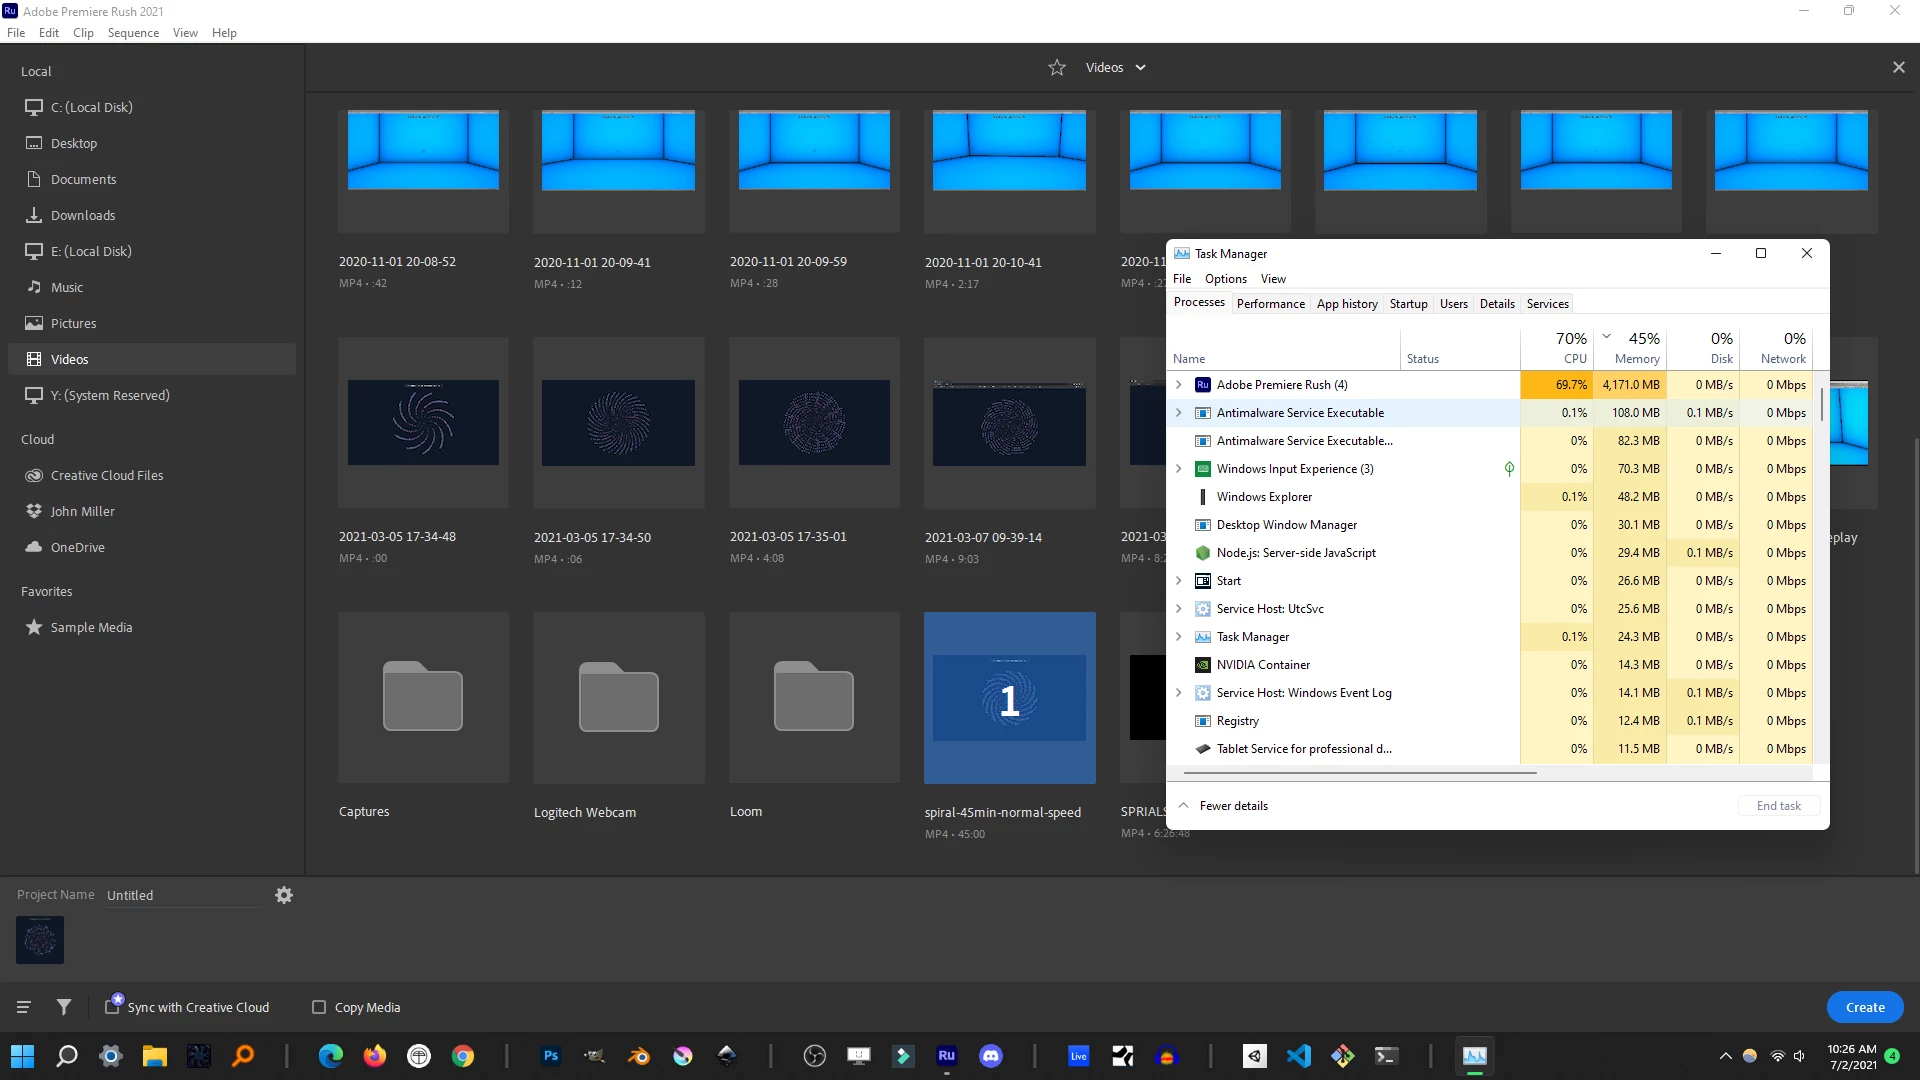Viewport: 1920px width, 1080px height.
Task: Switch to Performance tab in Task Manager
Action: pyautogui.click(x=1270, y=304)
